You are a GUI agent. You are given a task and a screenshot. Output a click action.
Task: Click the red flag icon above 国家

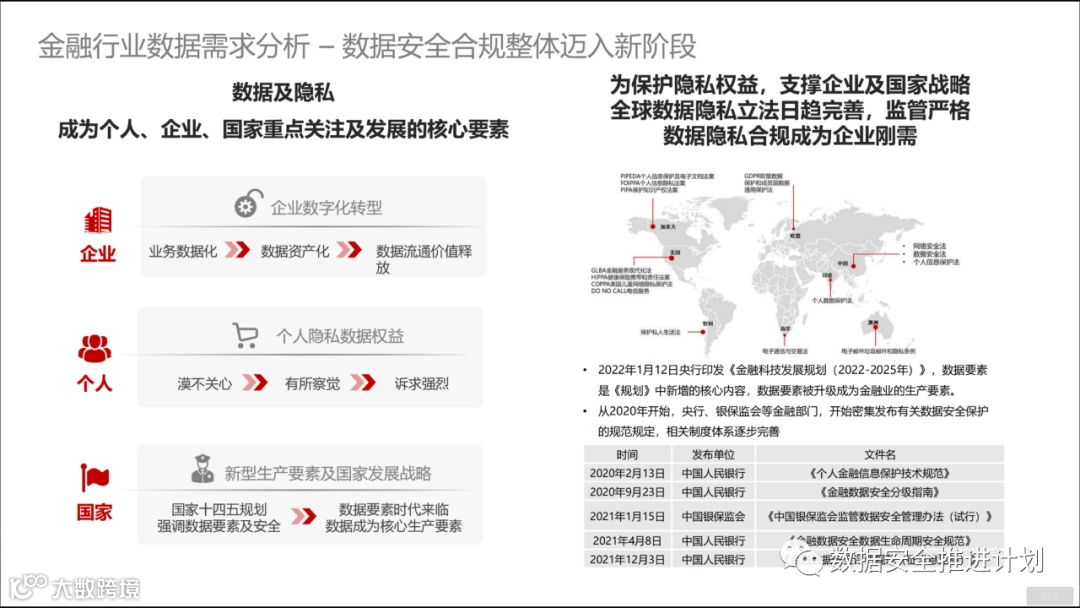[x=94, y=476]
